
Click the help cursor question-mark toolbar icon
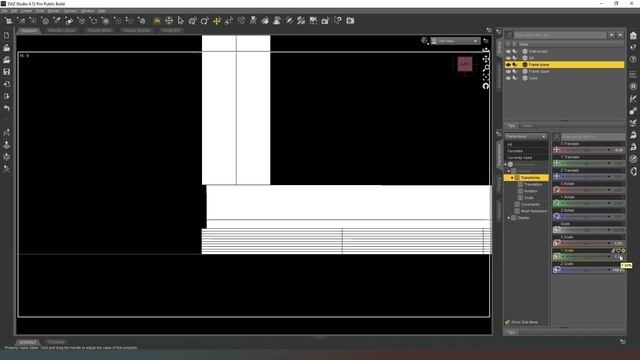tap(338, 20)
